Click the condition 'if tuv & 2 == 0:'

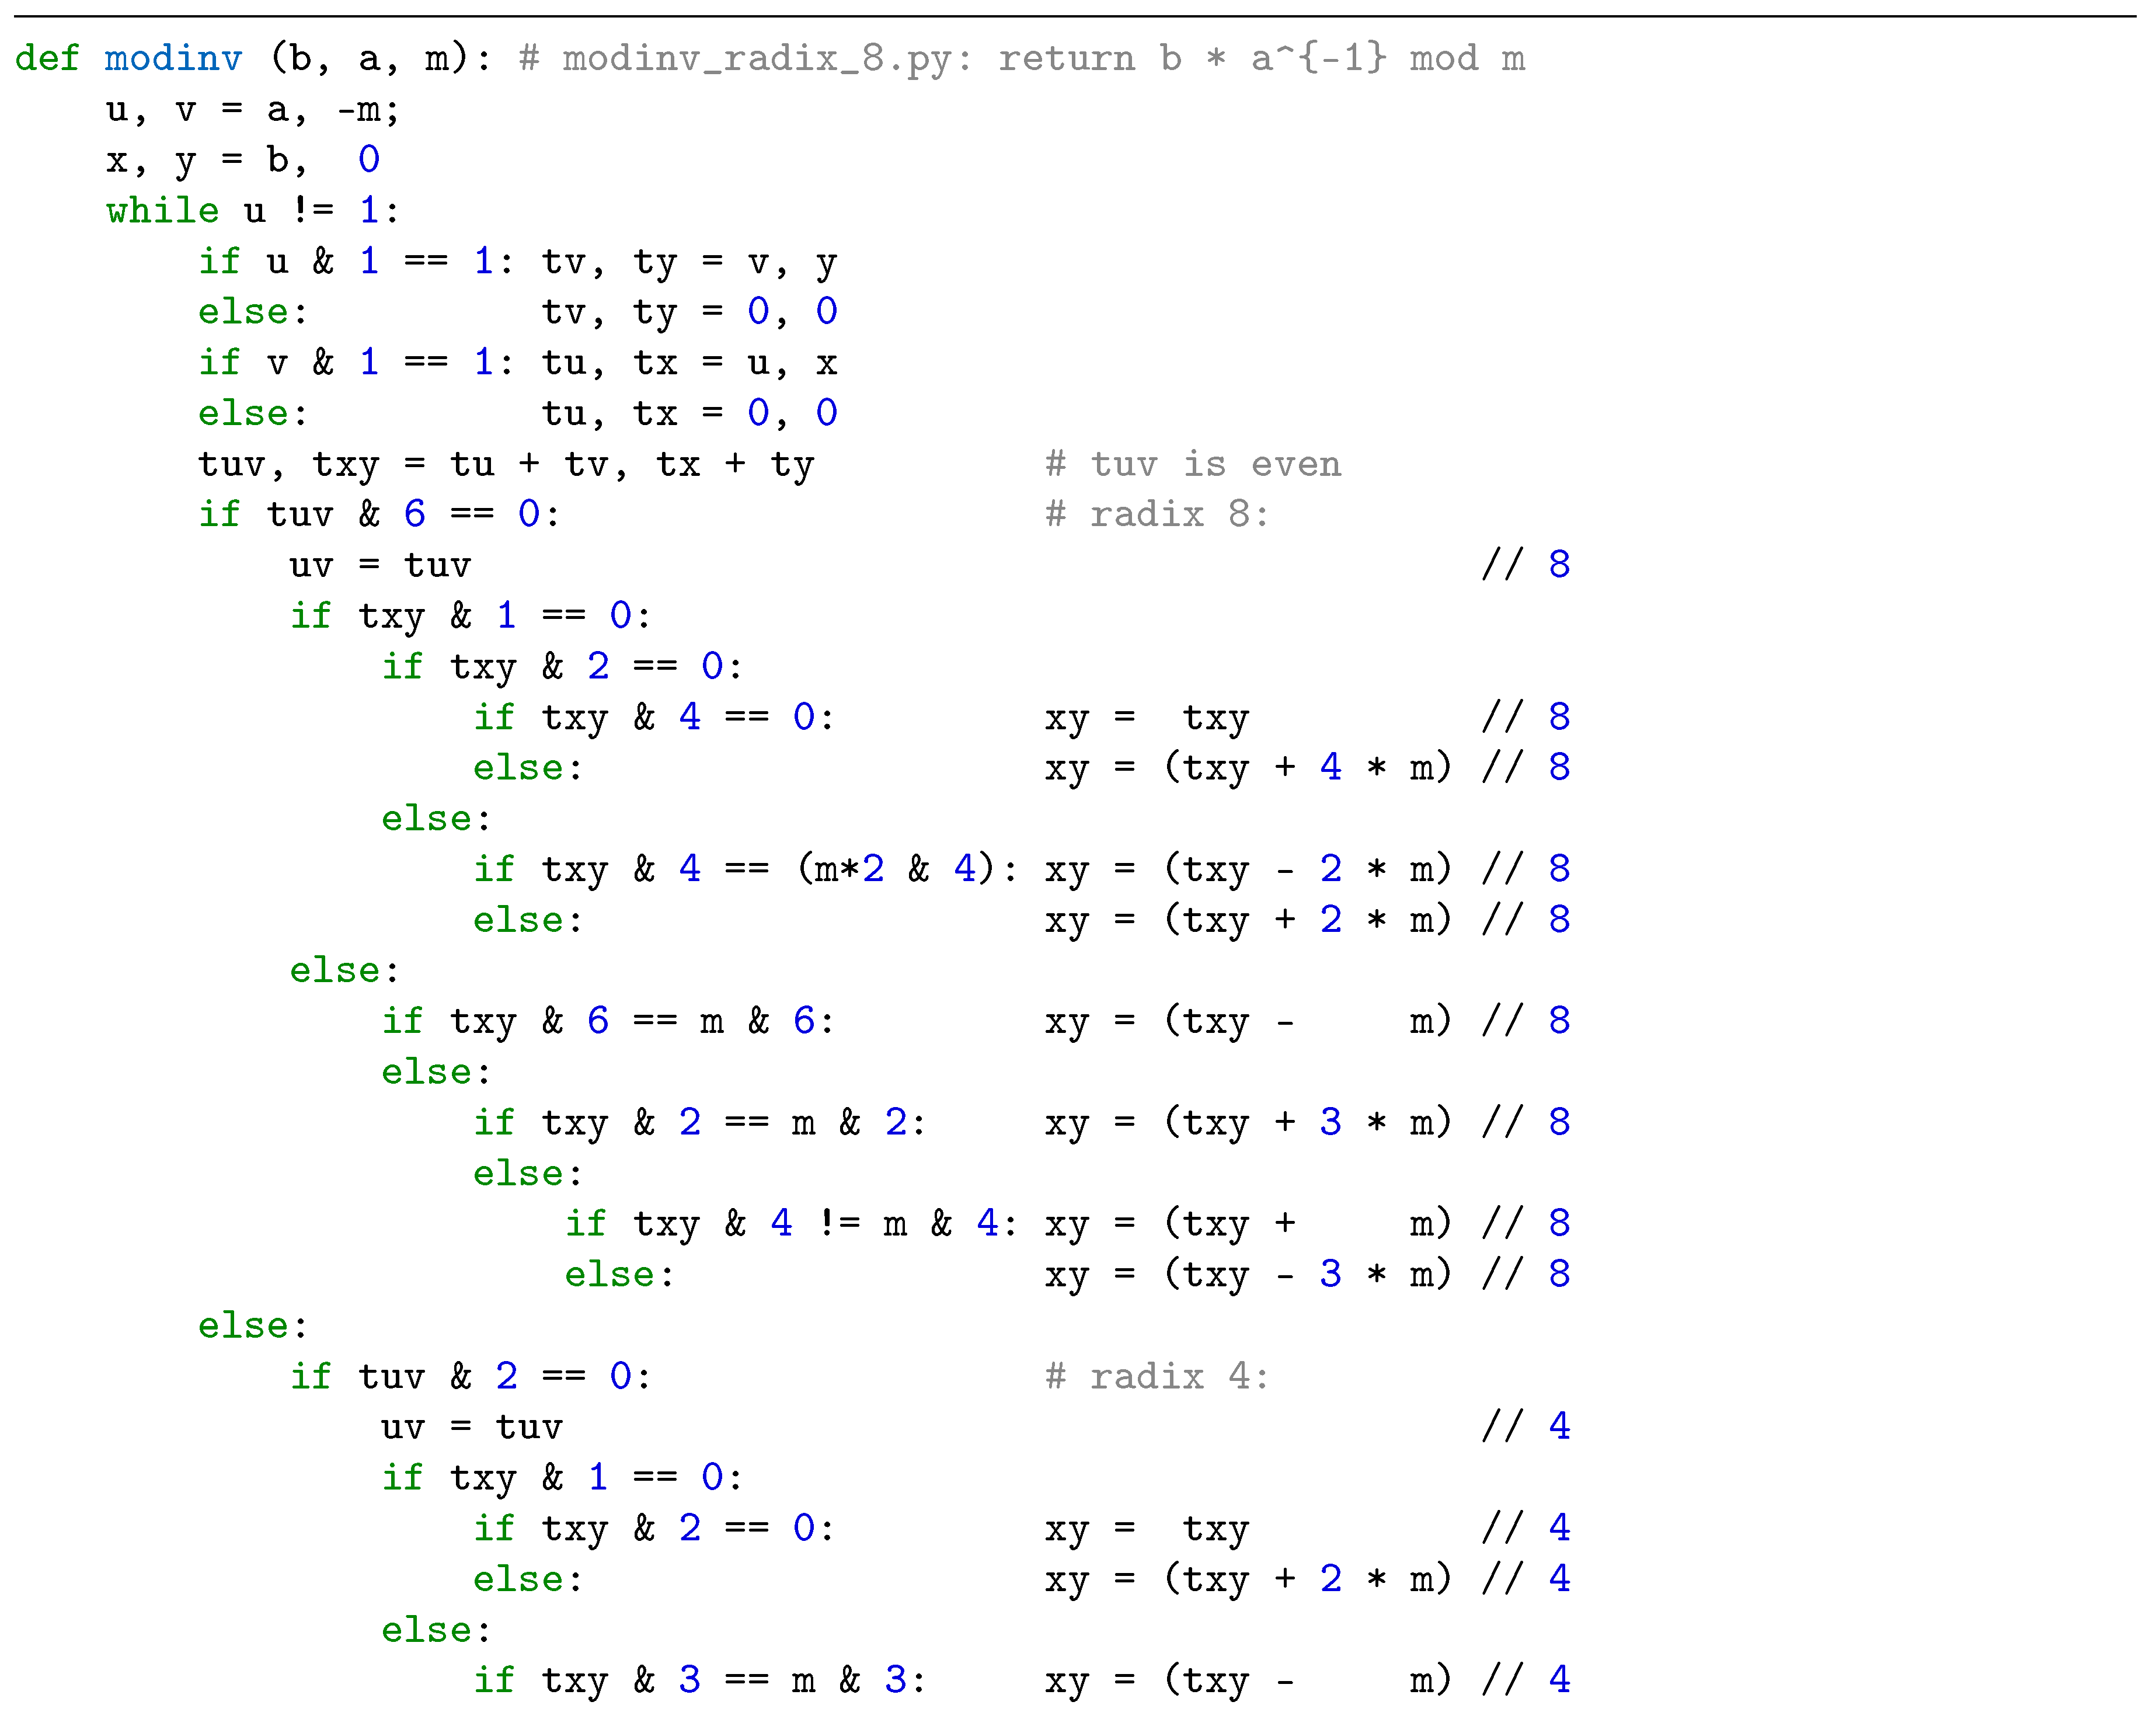(x=471, y=1377)
